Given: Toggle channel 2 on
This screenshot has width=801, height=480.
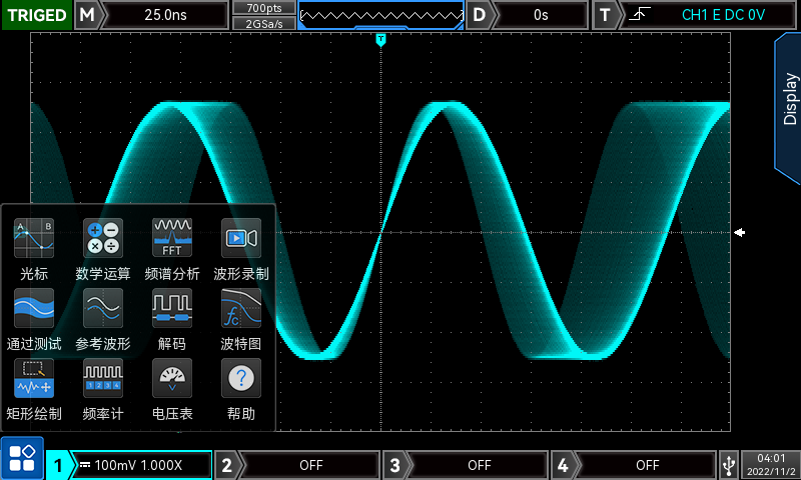Looking at the screenshot, I should (298, 465).
